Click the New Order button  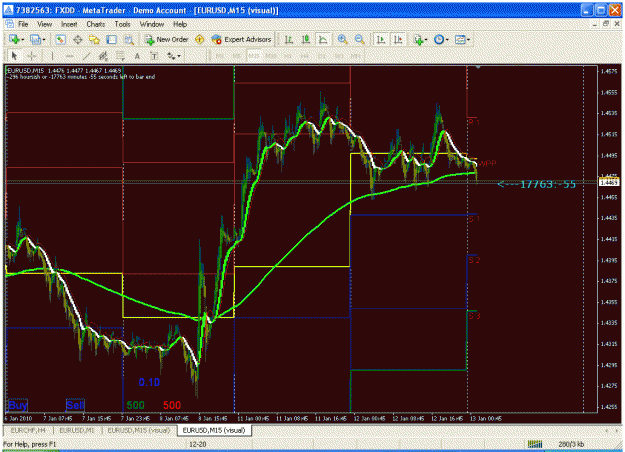coord(167,39)
